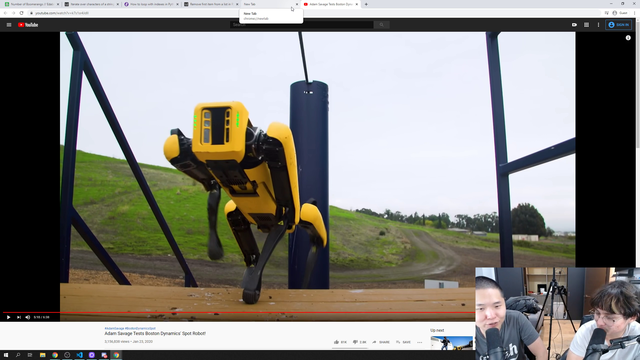Switch to the 'Remove first item from a list' tab

coord(211,4)
